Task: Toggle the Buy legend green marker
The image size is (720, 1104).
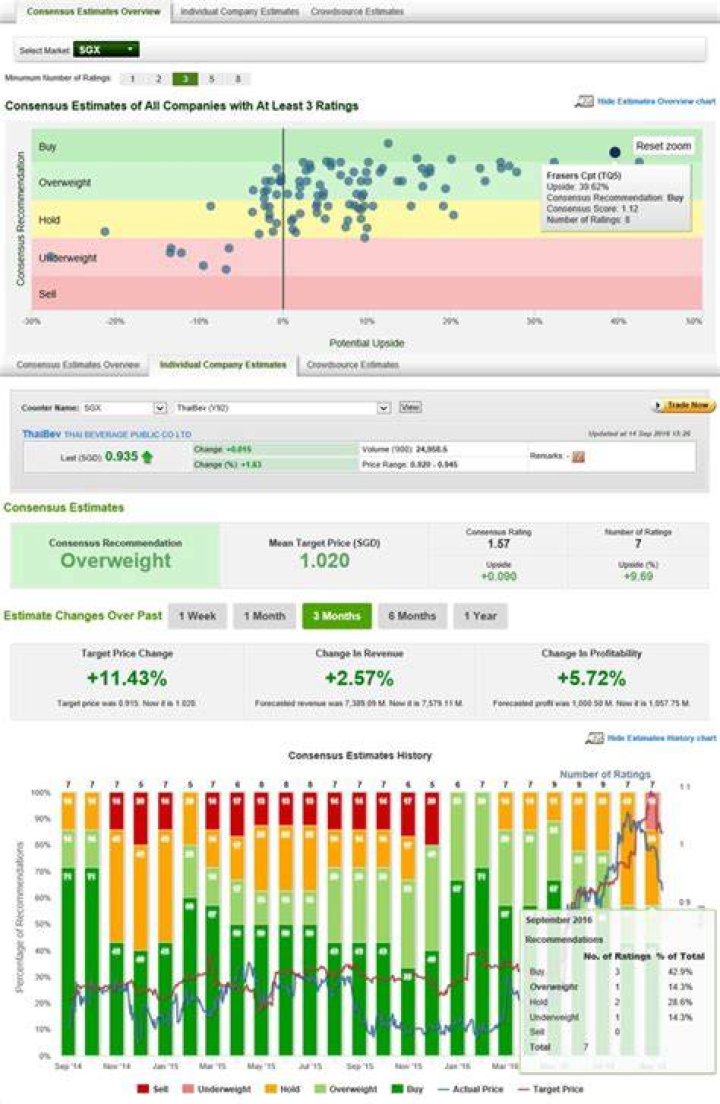Action: (397, 1089)
